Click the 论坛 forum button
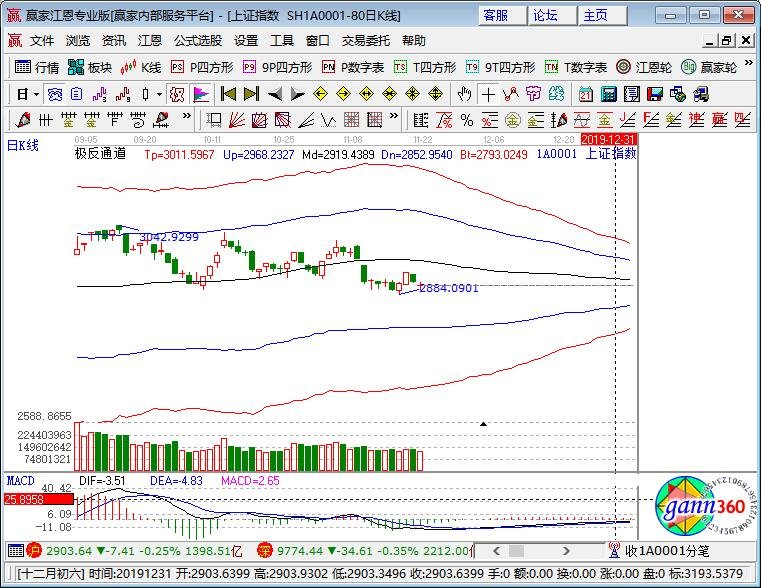 tap(552, 16)
